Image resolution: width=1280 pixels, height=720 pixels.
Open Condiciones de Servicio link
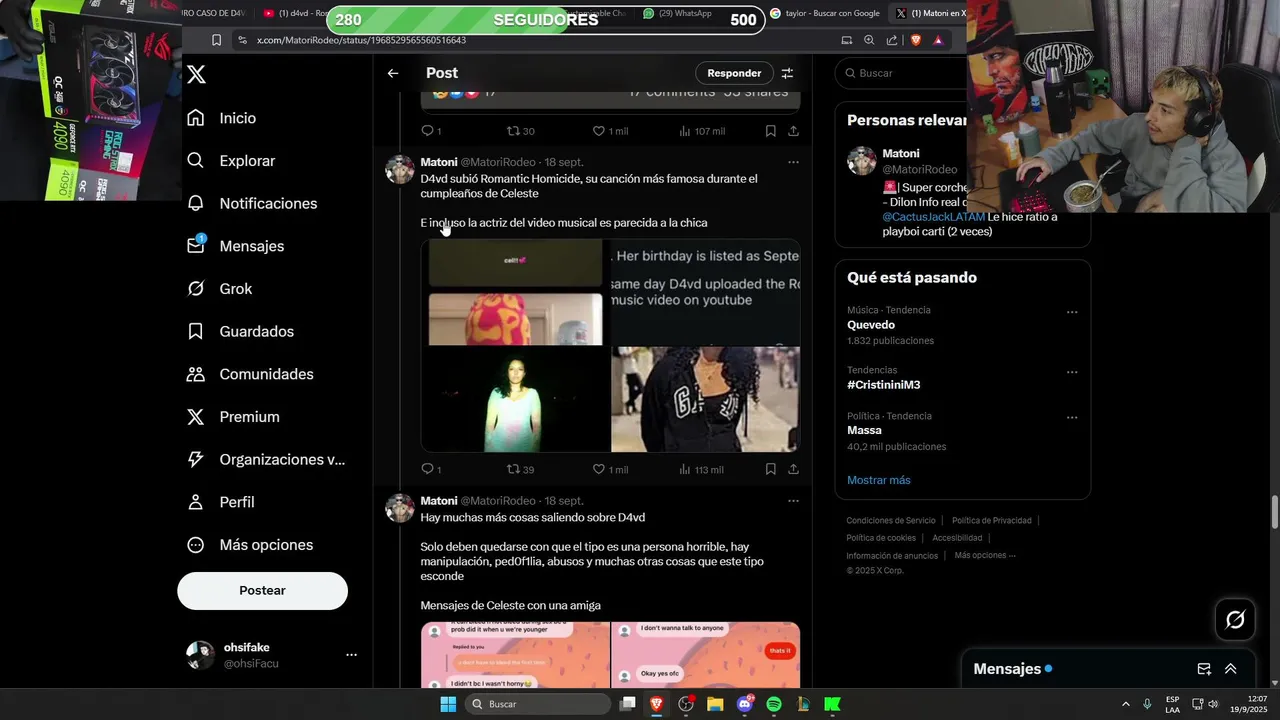pos(891,520)
